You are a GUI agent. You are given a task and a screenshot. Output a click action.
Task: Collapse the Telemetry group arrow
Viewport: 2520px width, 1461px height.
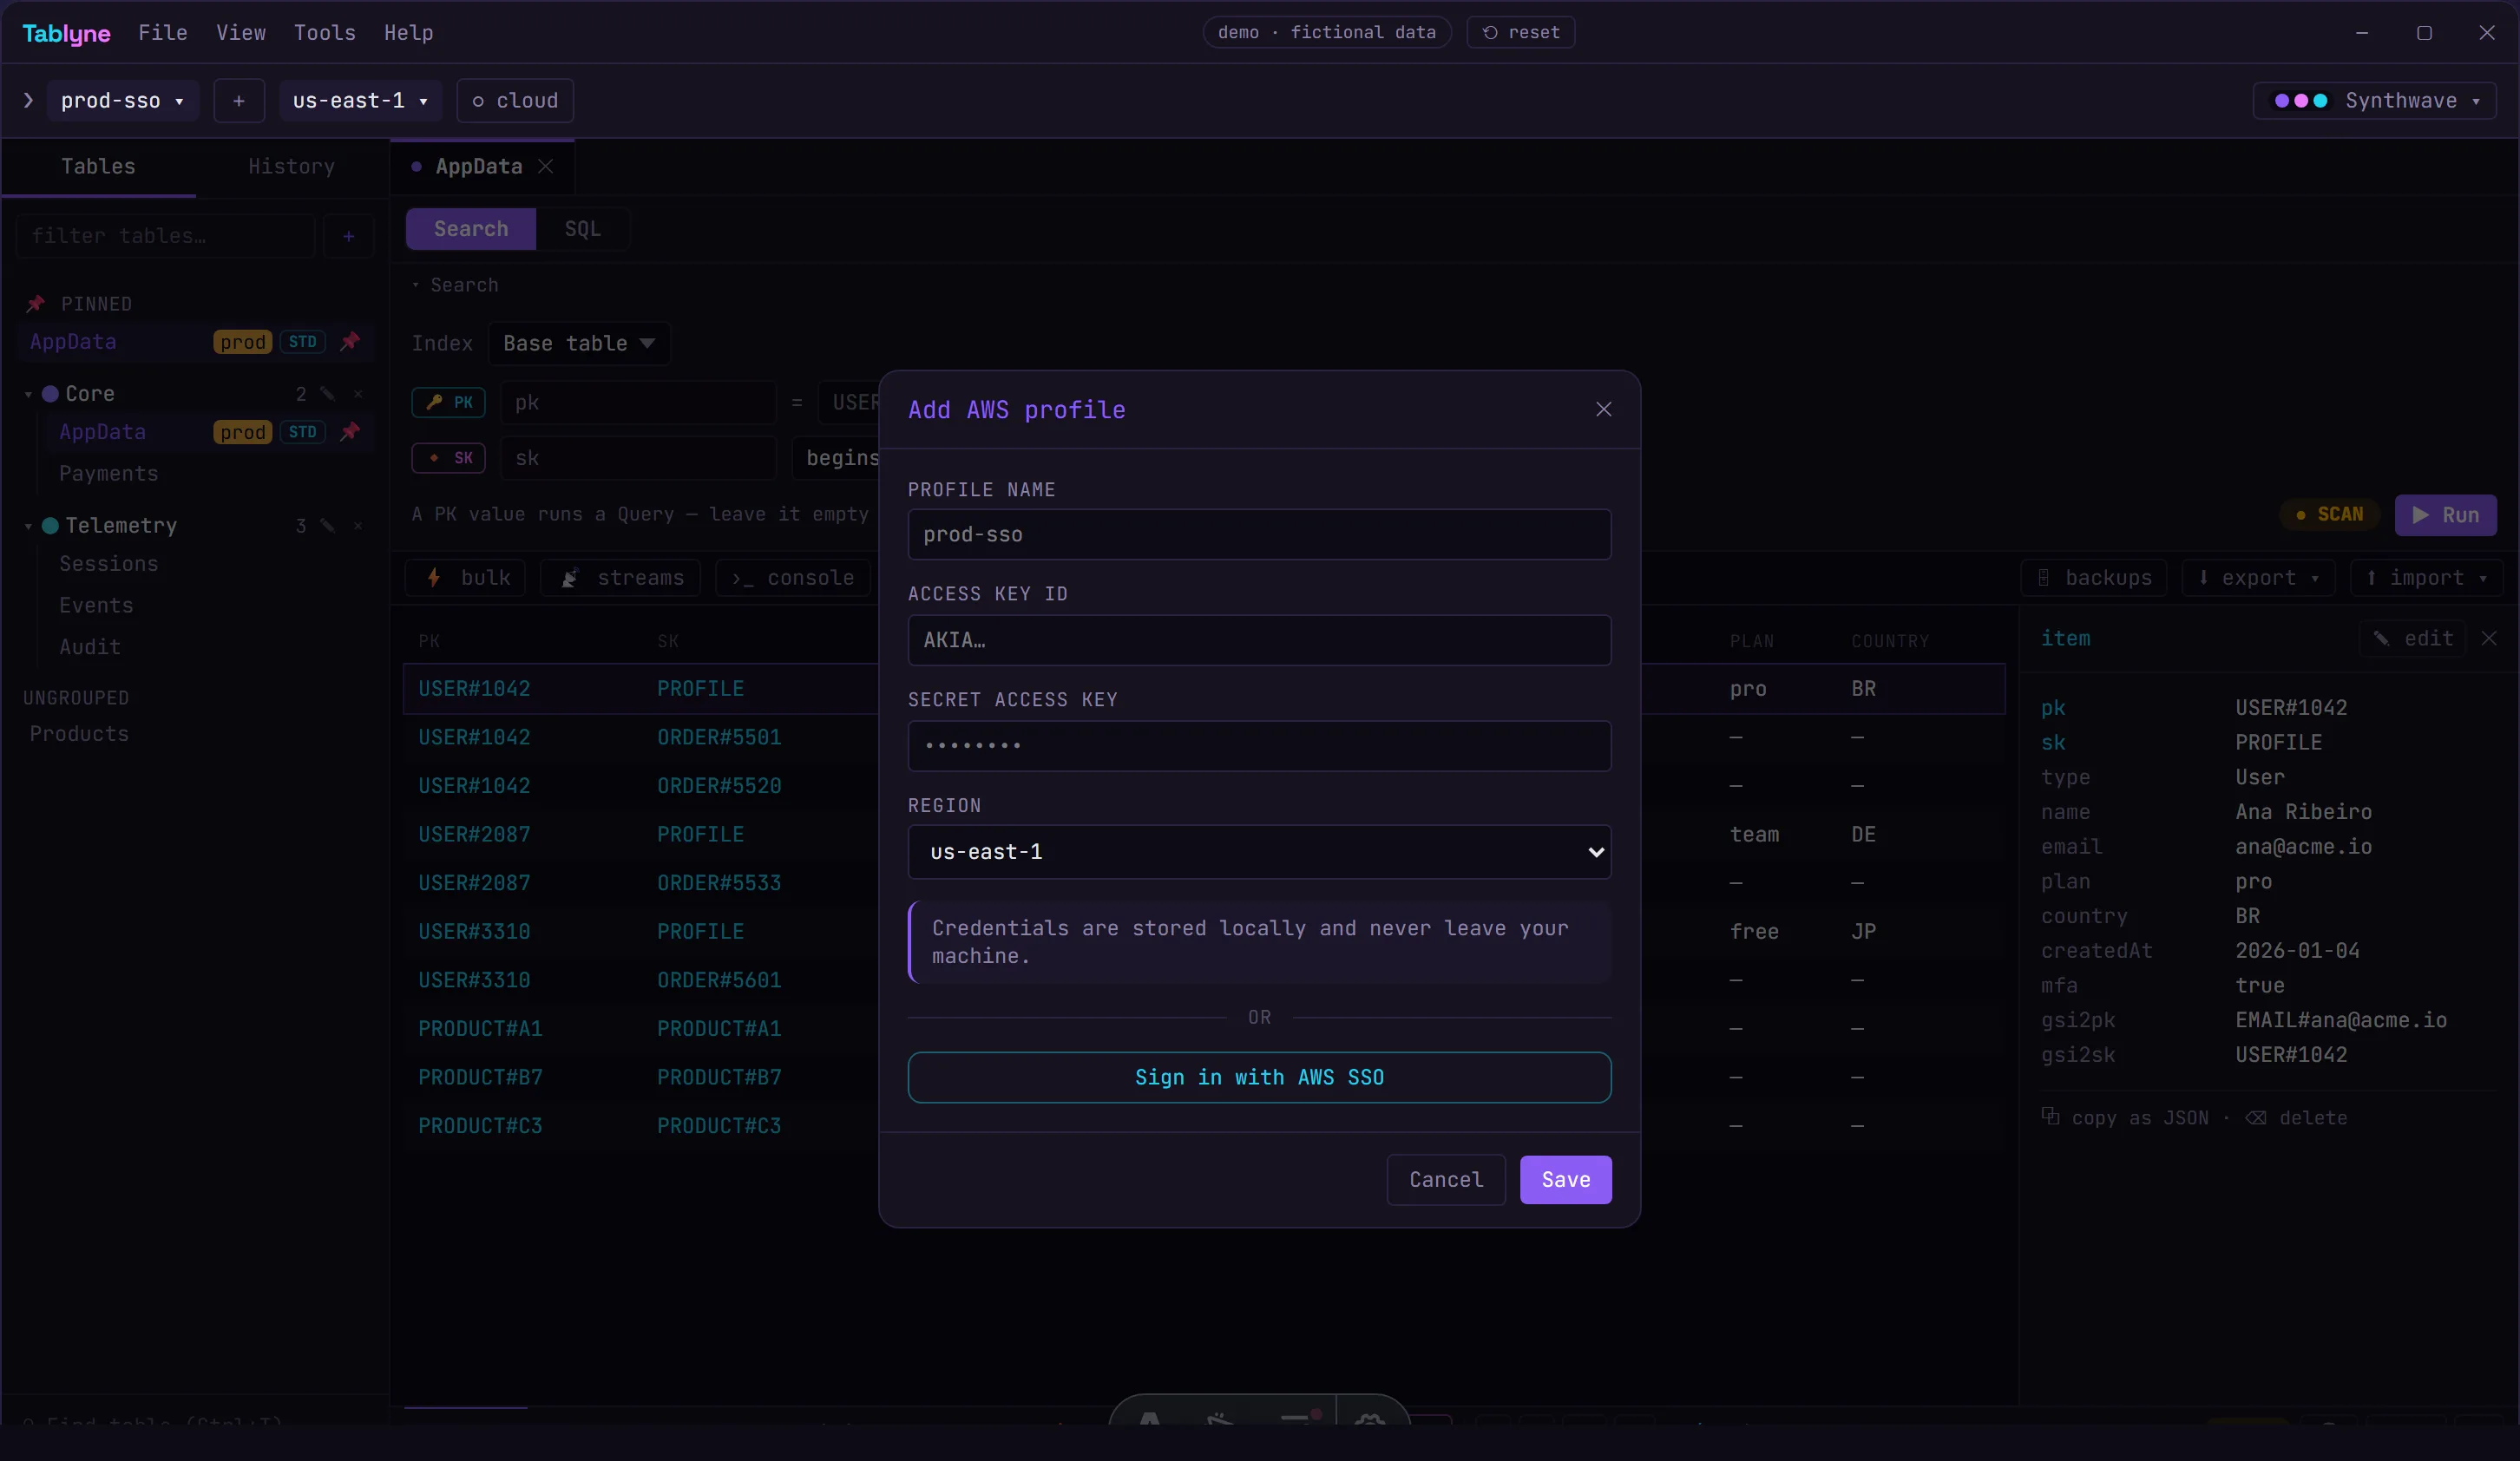[x=28, y=526]
